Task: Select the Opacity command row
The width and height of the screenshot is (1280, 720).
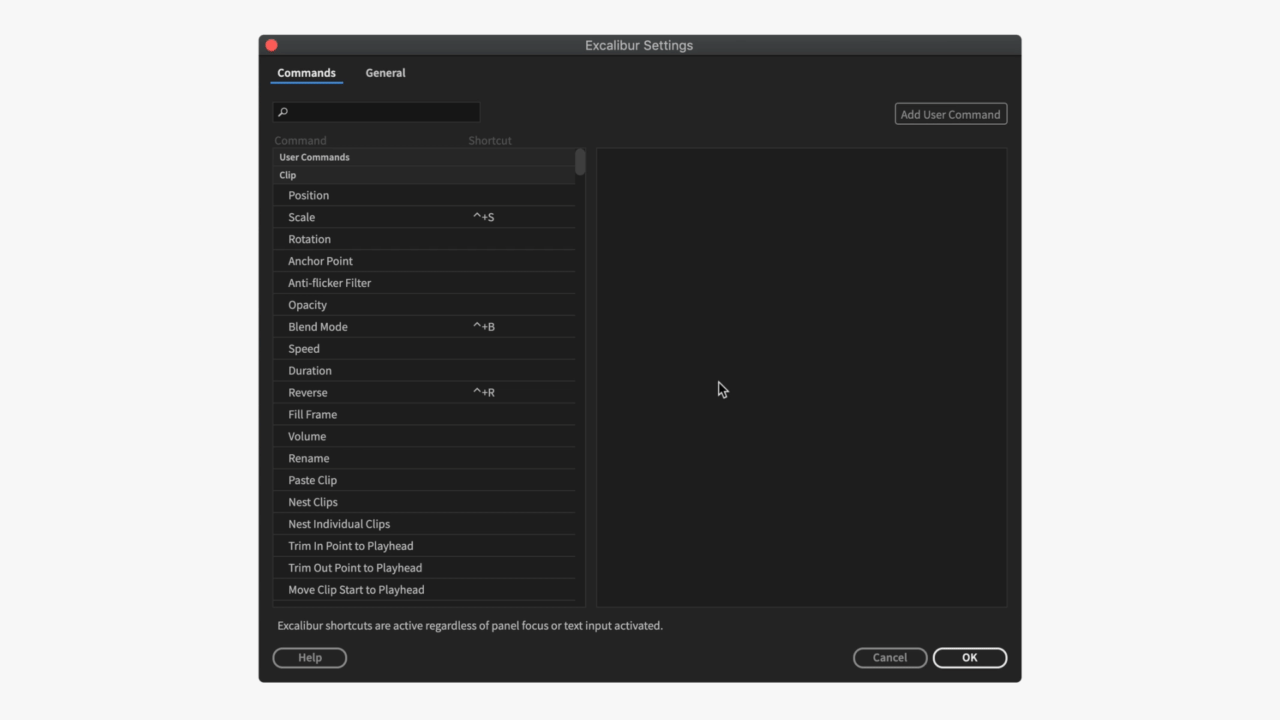Action: [x=424, y=305]
